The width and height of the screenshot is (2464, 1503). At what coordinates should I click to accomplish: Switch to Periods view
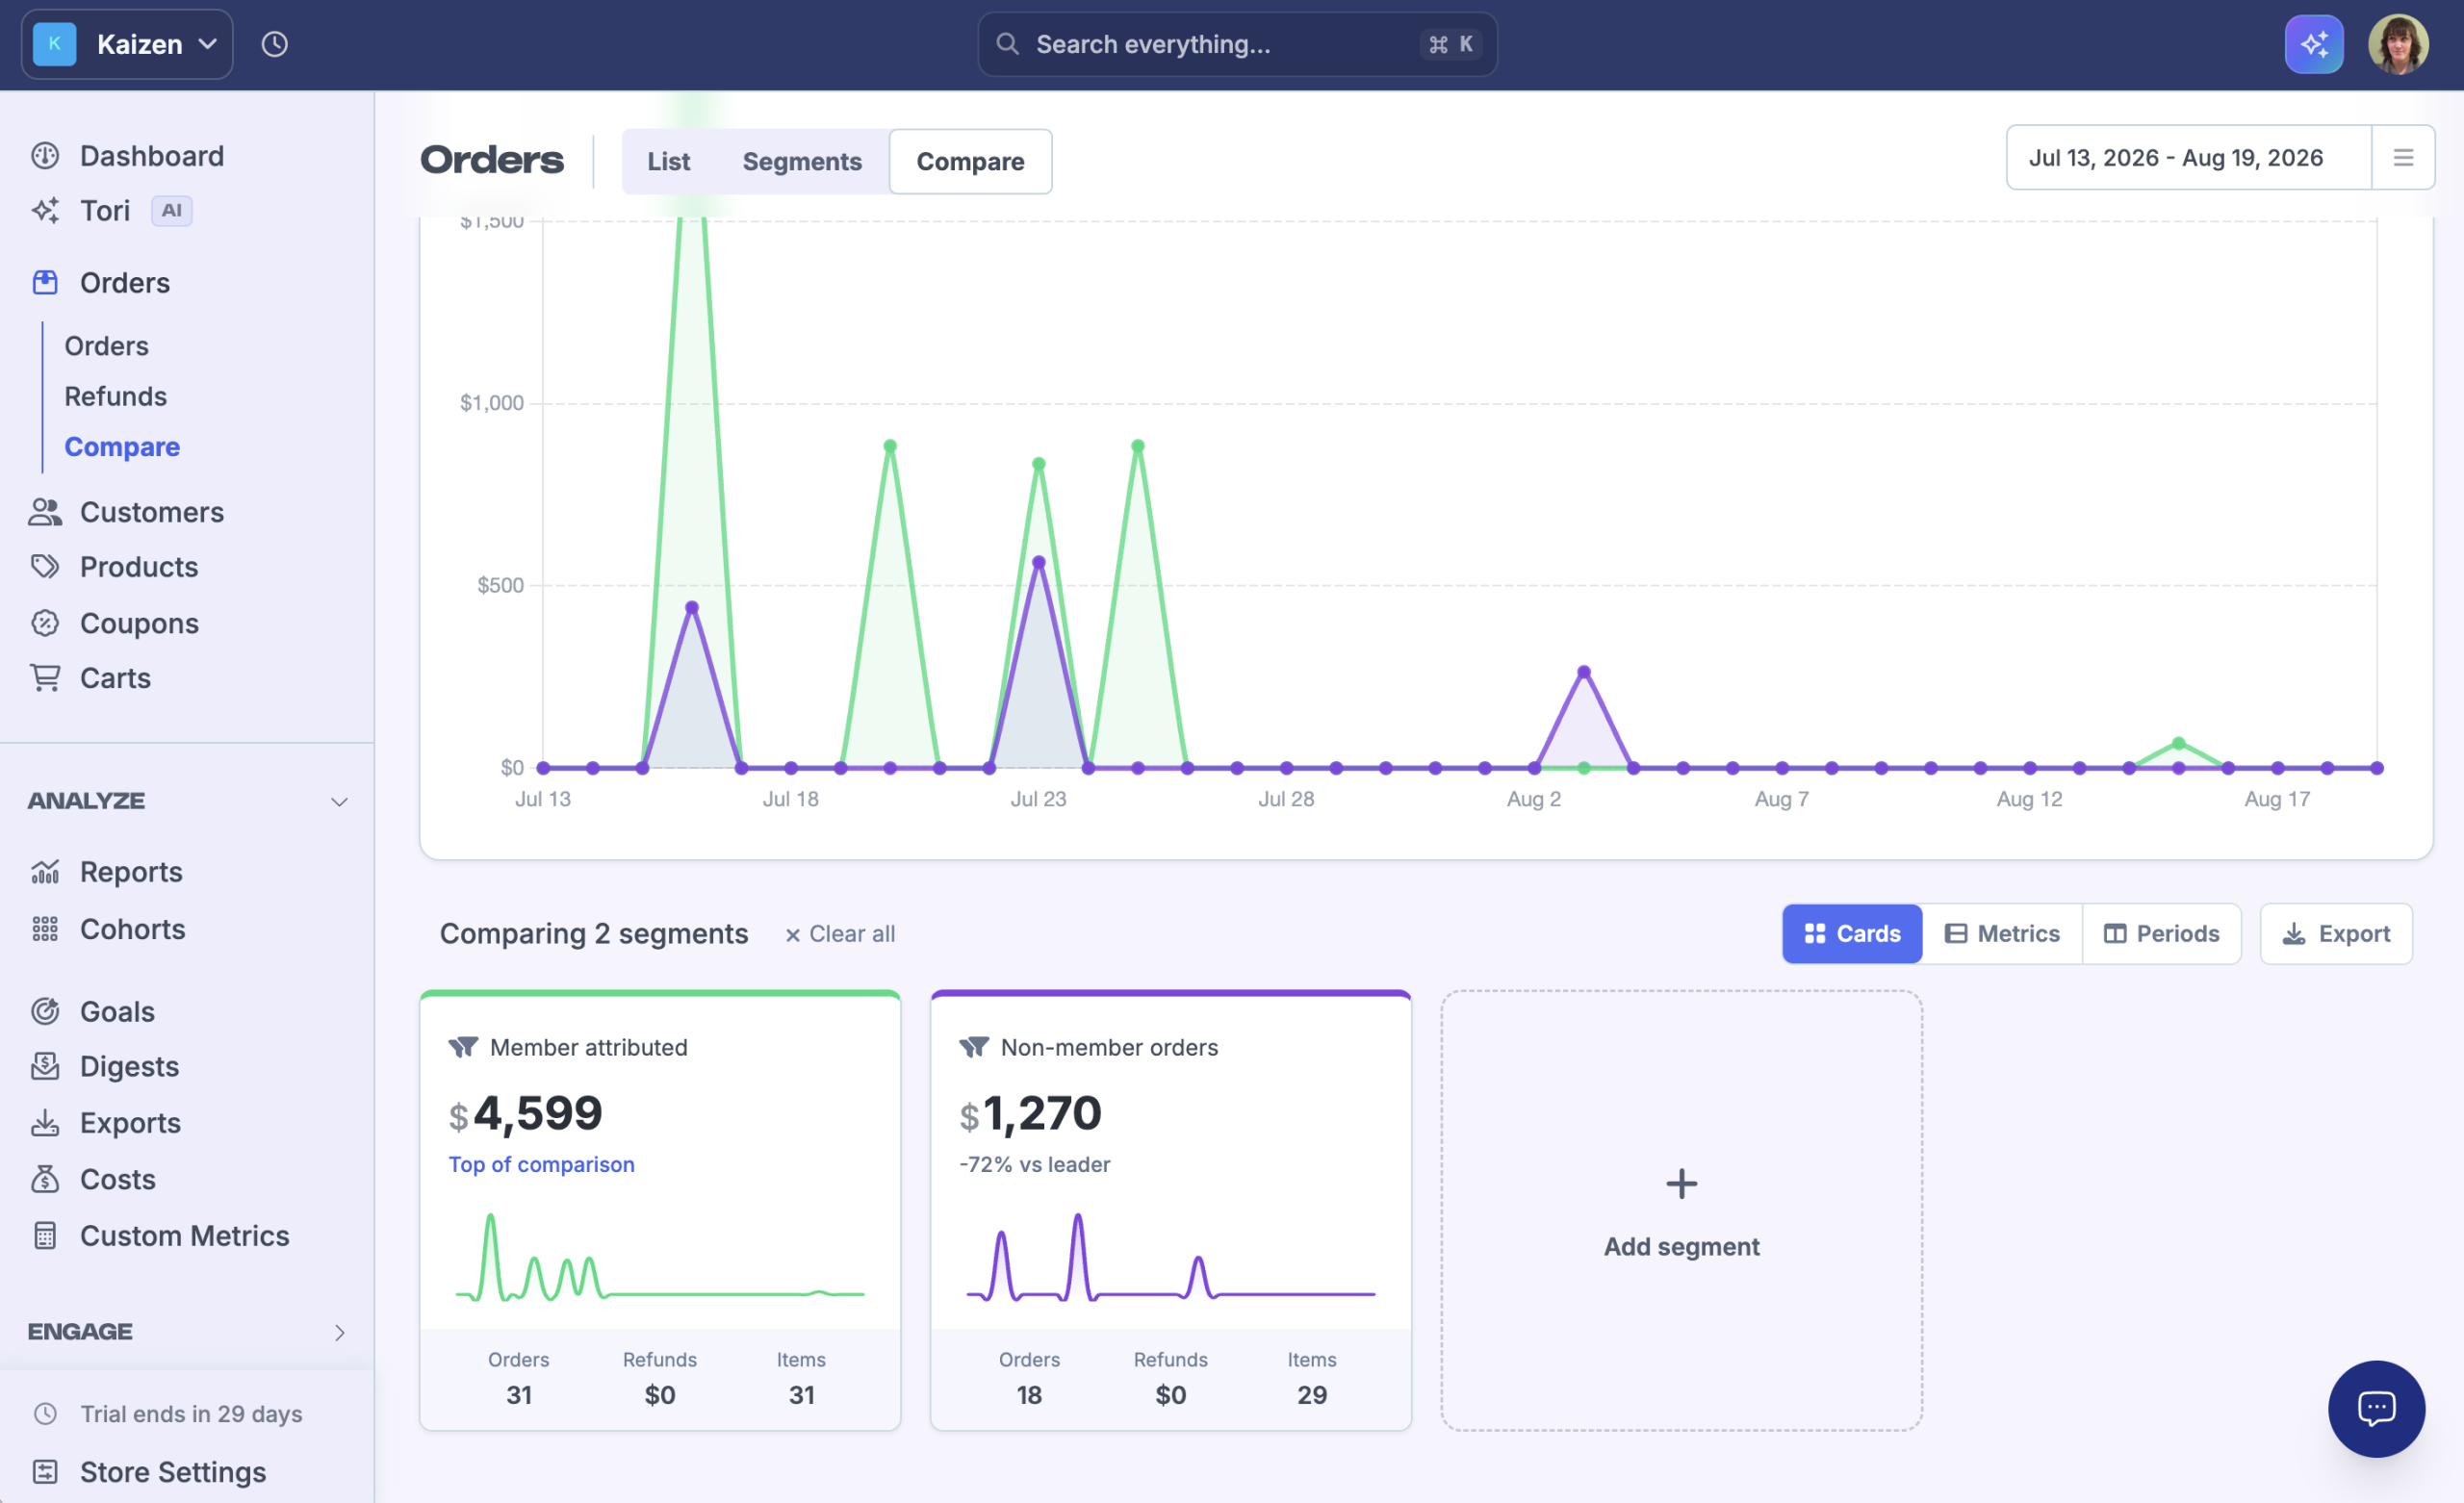(2161, 933)
